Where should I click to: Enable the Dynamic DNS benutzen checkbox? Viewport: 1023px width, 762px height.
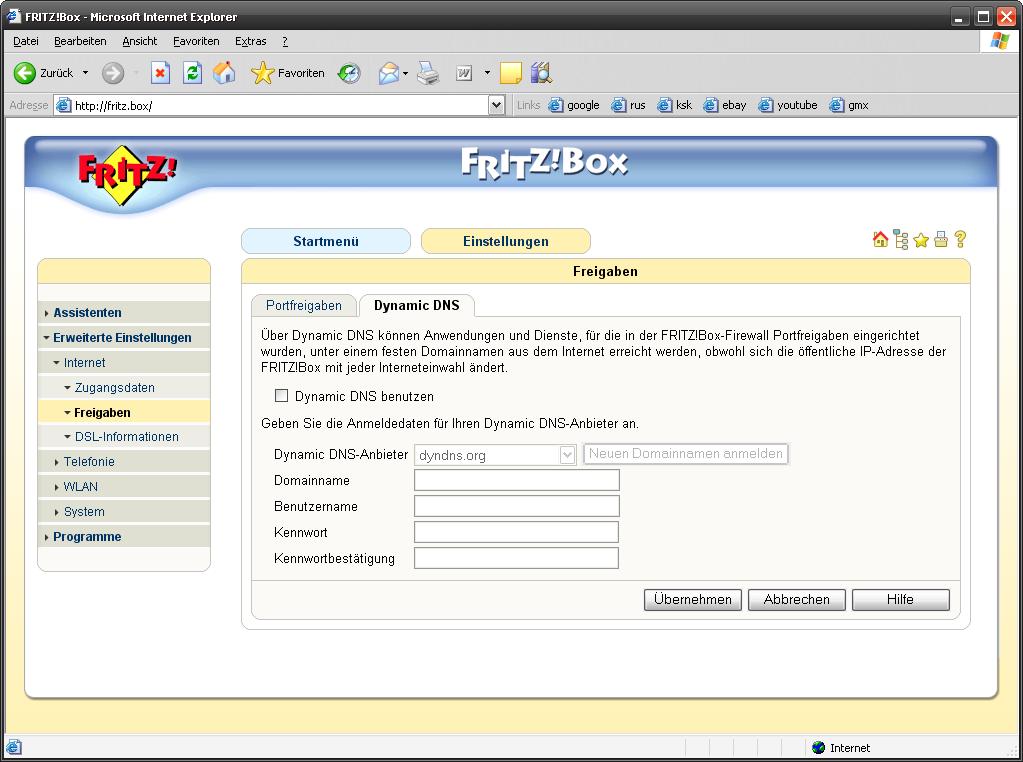(281, 396)
